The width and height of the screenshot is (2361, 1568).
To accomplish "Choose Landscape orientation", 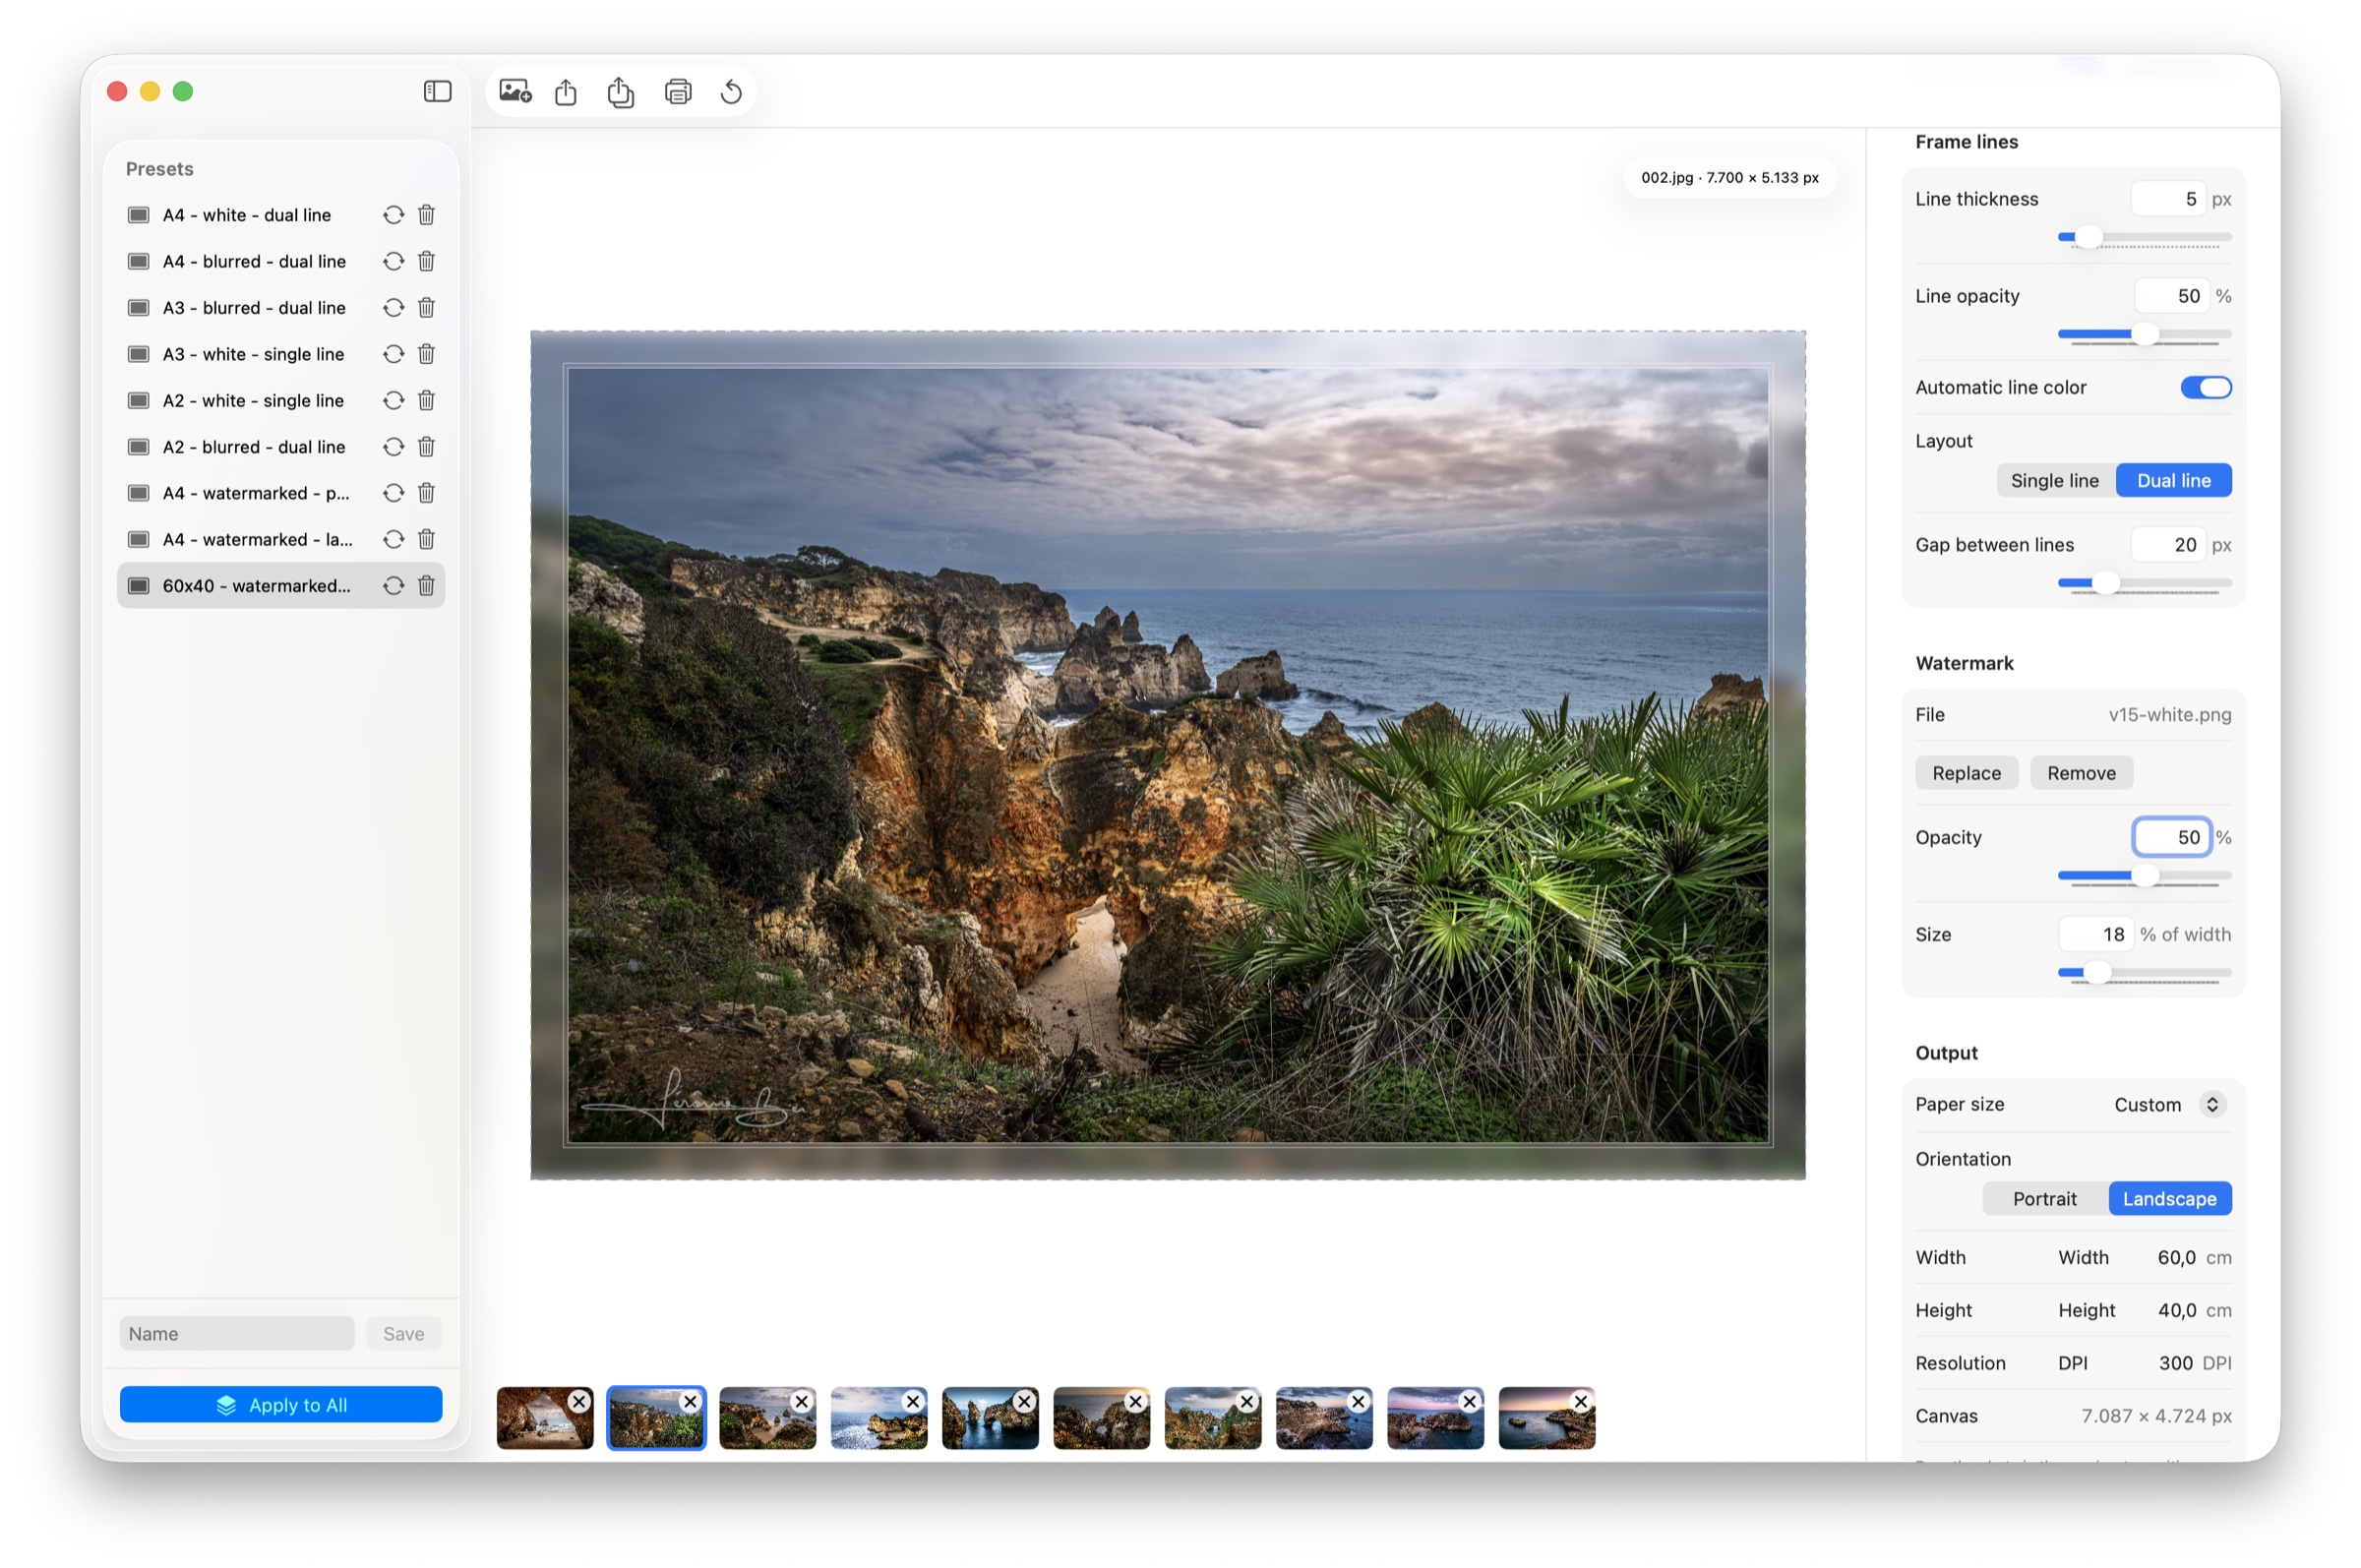I will click(2169, 1199).
